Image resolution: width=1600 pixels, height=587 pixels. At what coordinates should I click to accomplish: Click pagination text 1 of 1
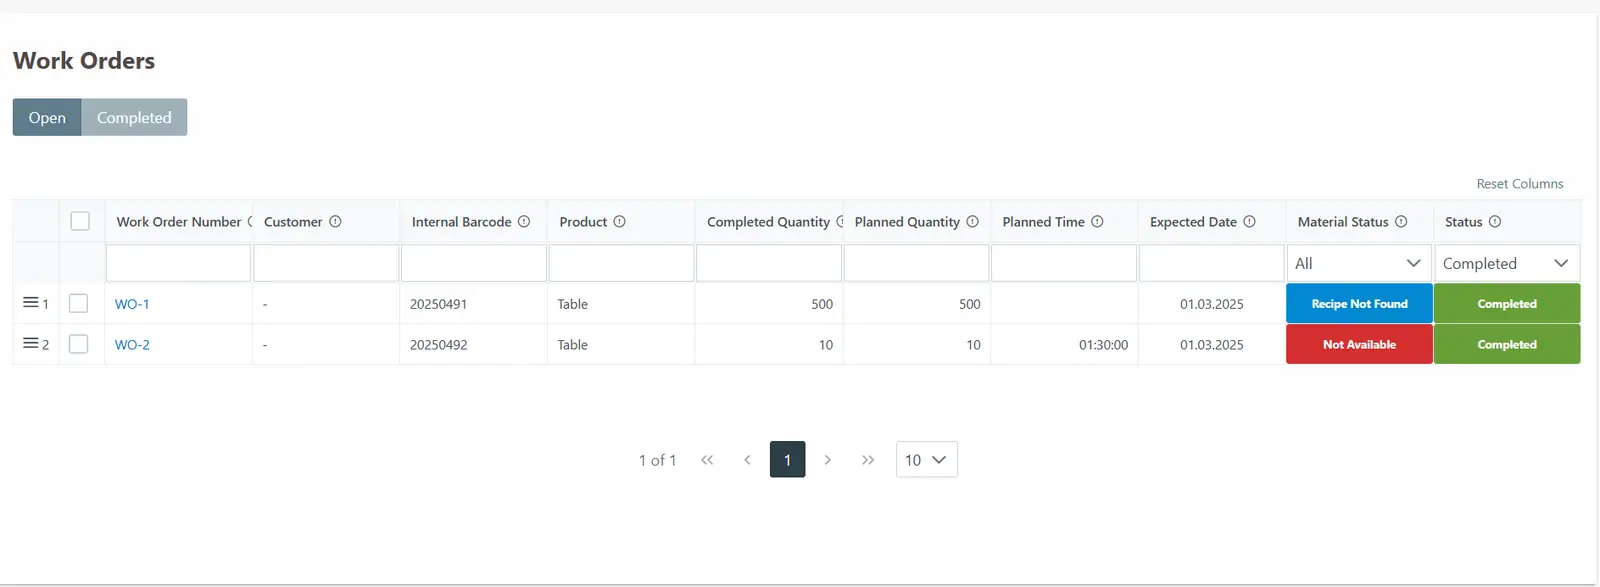tap(657, 460)
